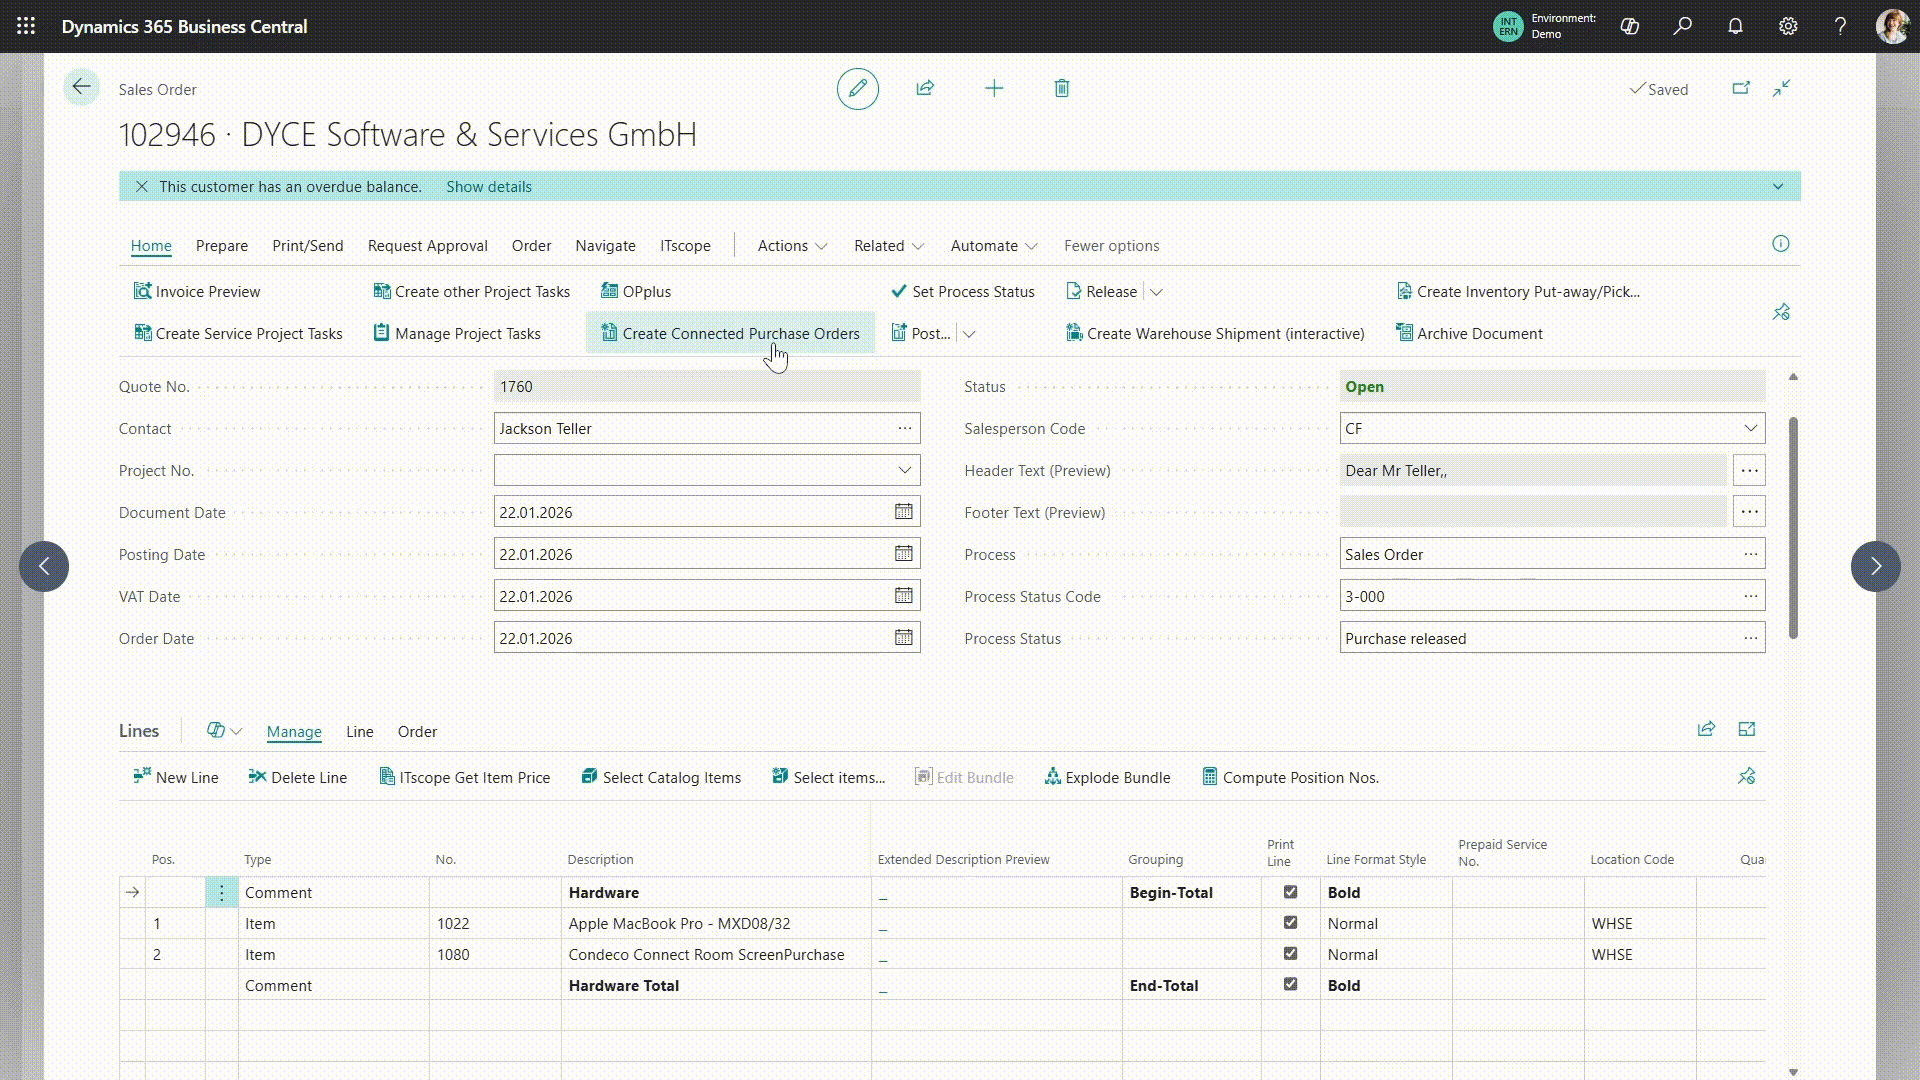The image size is (1920, 1080).
Task: Expand the Project No. dropdown
Action: coord(904,470)
